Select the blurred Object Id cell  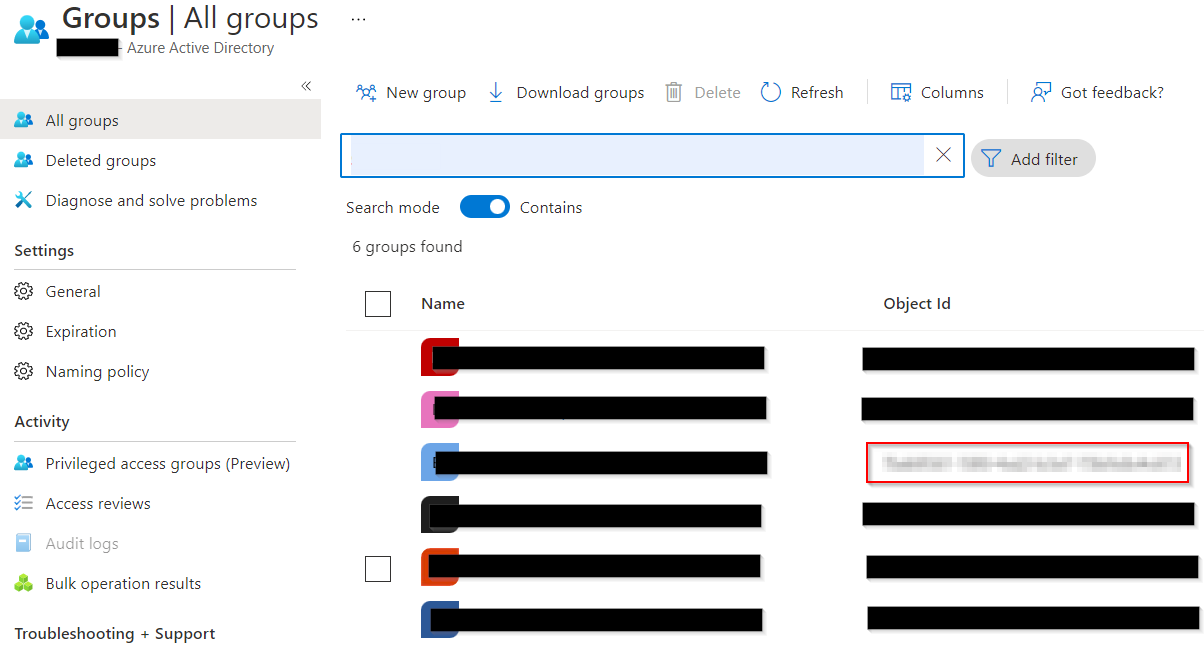[x=1028, y=462]
